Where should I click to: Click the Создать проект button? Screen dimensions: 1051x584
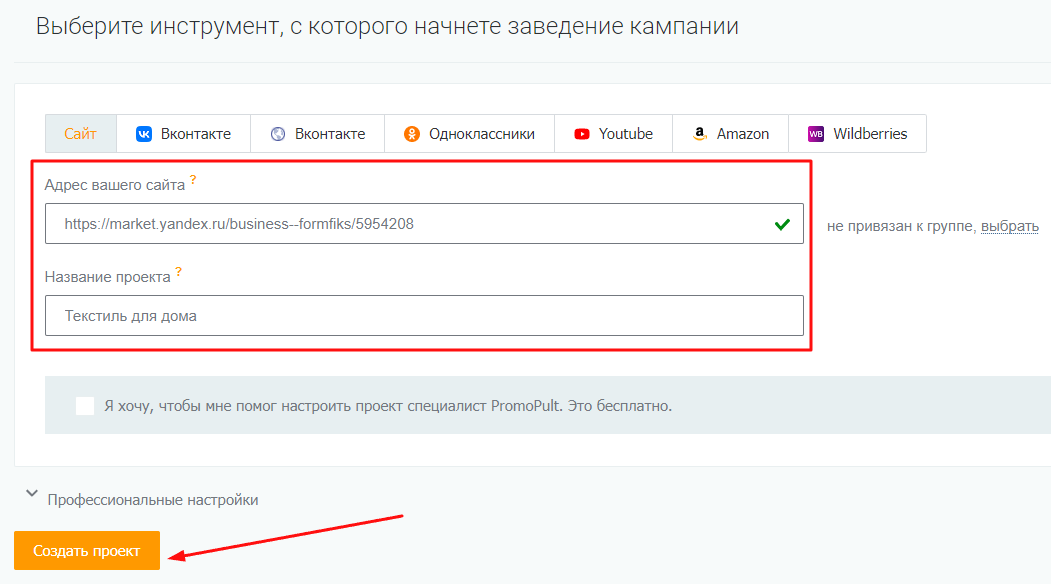pyautogui.click(x=87, y=550)
